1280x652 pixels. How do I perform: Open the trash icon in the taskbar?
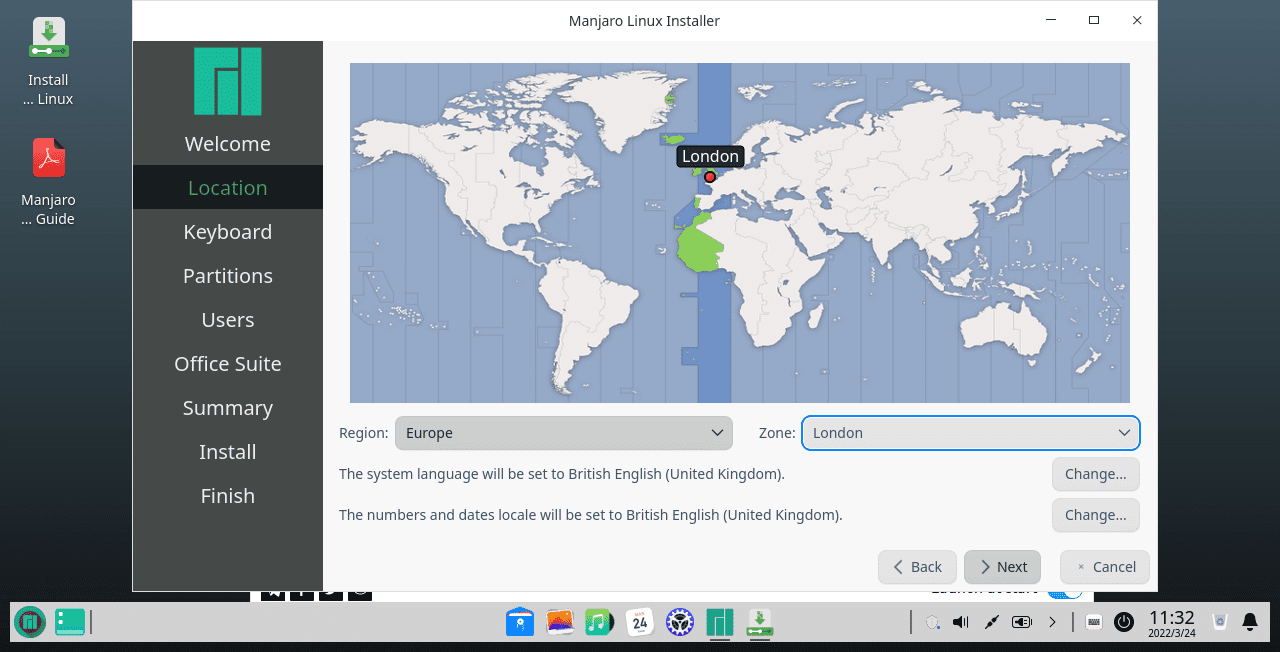(1219, 622)
